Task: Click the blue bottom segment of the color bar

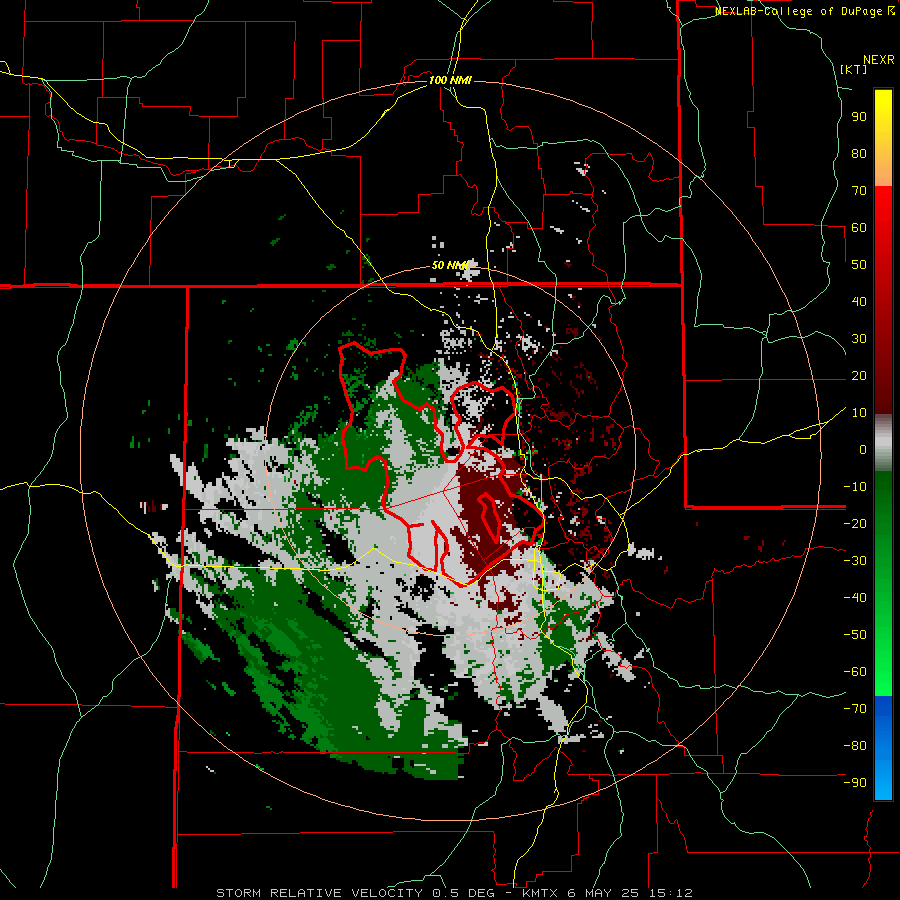Action: coord(883,748)
